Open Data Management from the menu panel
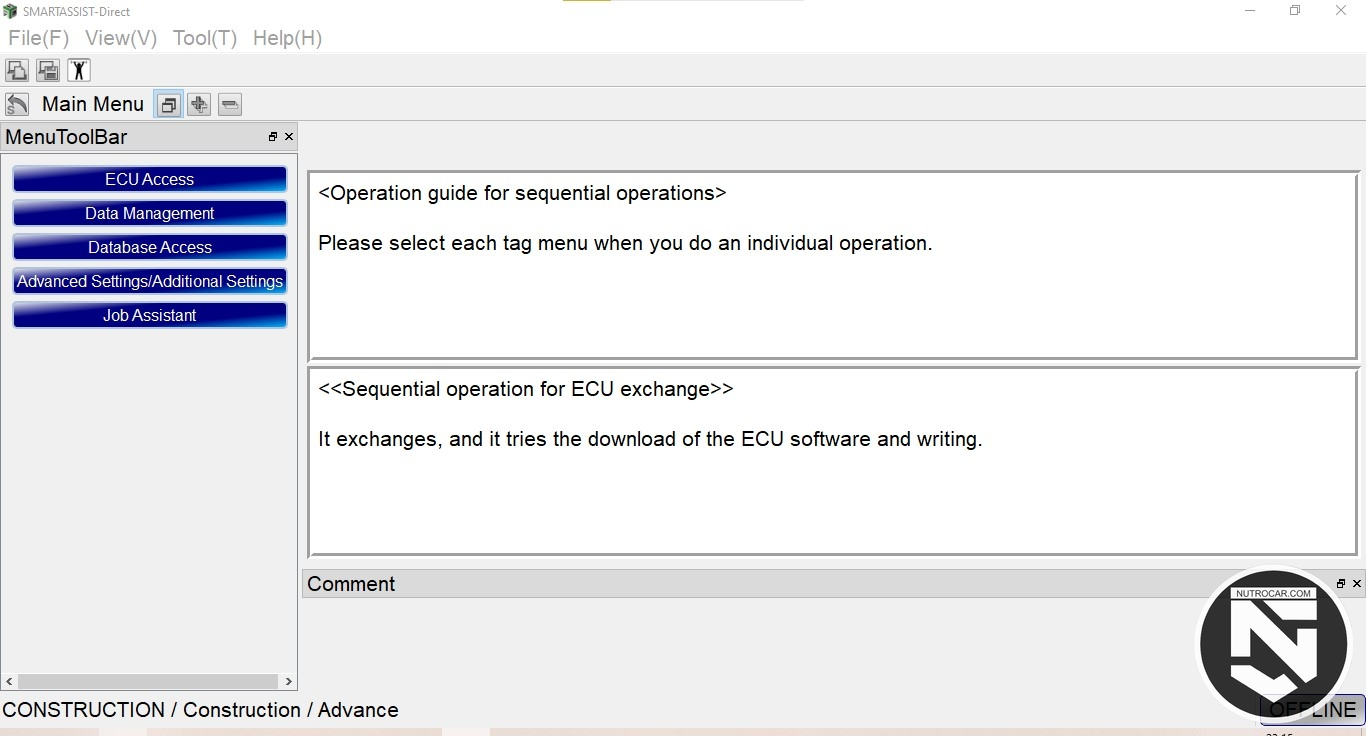Image resolution: width=1366 pixels, height=736 pixels. (x=150, y=213)
